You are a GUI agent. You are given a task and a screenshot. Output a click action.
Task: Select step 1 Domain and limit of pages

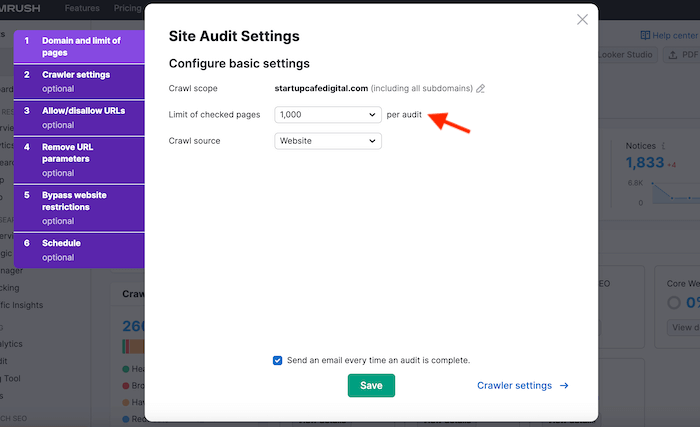[x=80, y=46]
